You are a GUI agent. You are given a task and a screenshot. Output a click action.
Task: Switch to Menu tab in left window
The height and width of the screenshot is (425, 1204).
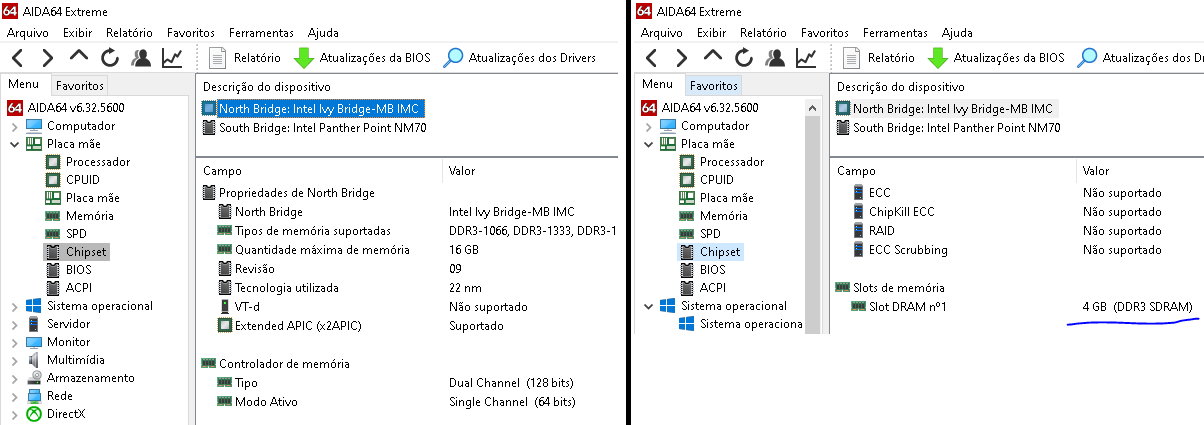(23, 85)
